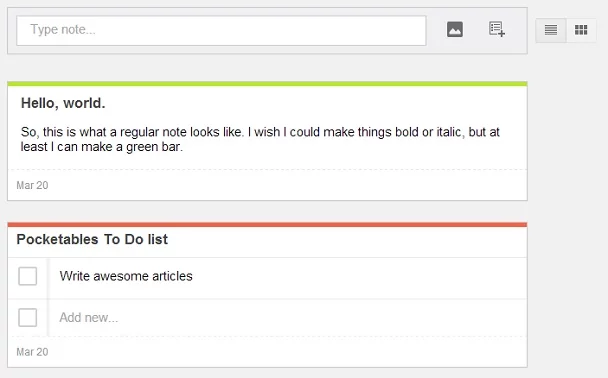Image resolution: width=608 pixels, height=378 pixels.
Task: Focus the Type note input field
Action: 221,30
